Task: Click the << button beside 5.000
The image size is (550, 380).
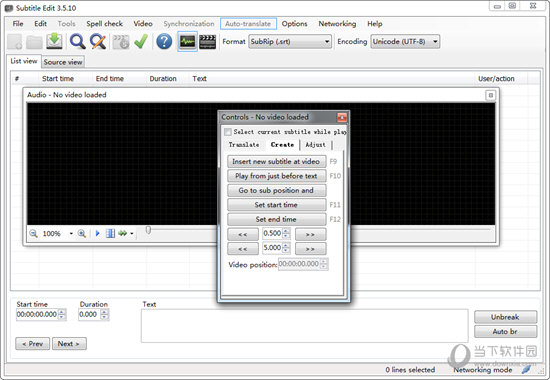Action: (x=243, y=248)
